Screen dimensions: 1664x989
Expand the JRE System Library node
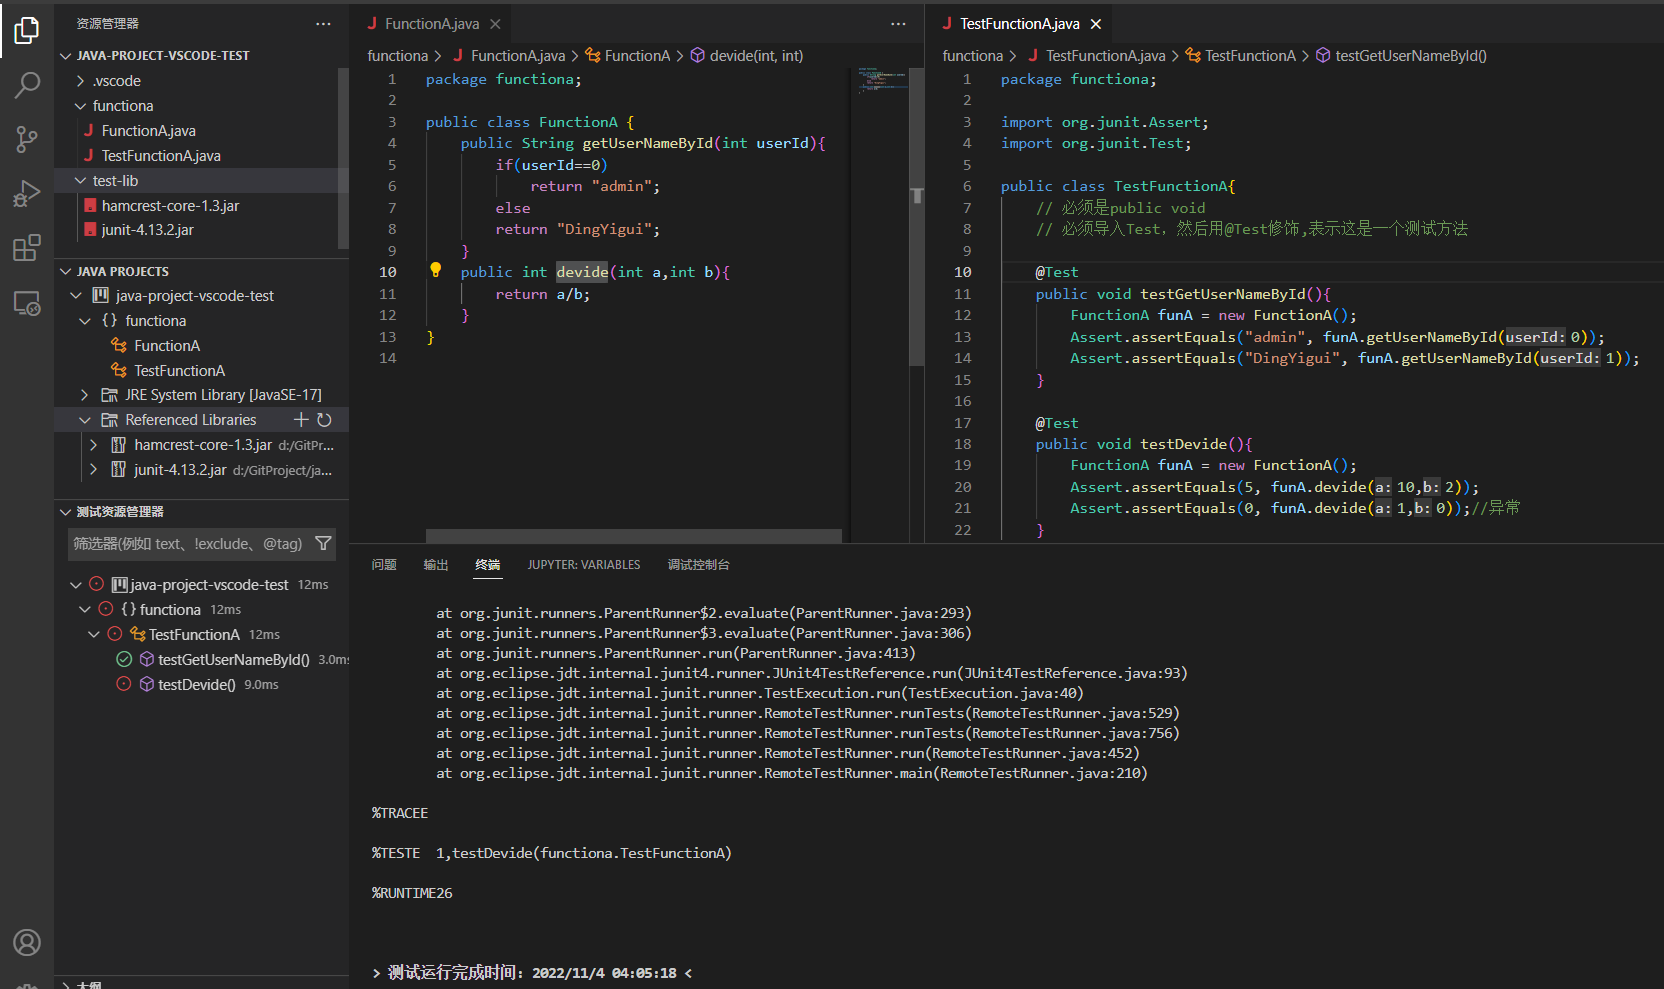point(85,395)
